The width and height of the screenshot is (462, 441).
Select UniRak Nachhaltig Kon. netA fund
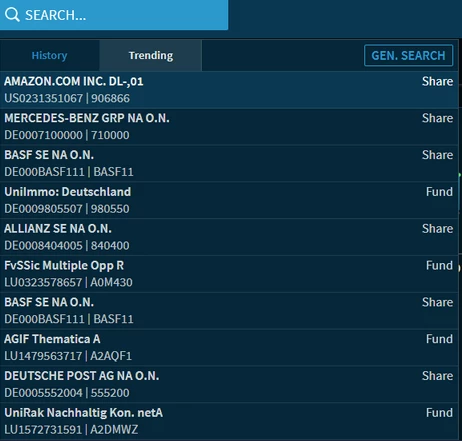[x=229, y=421]
